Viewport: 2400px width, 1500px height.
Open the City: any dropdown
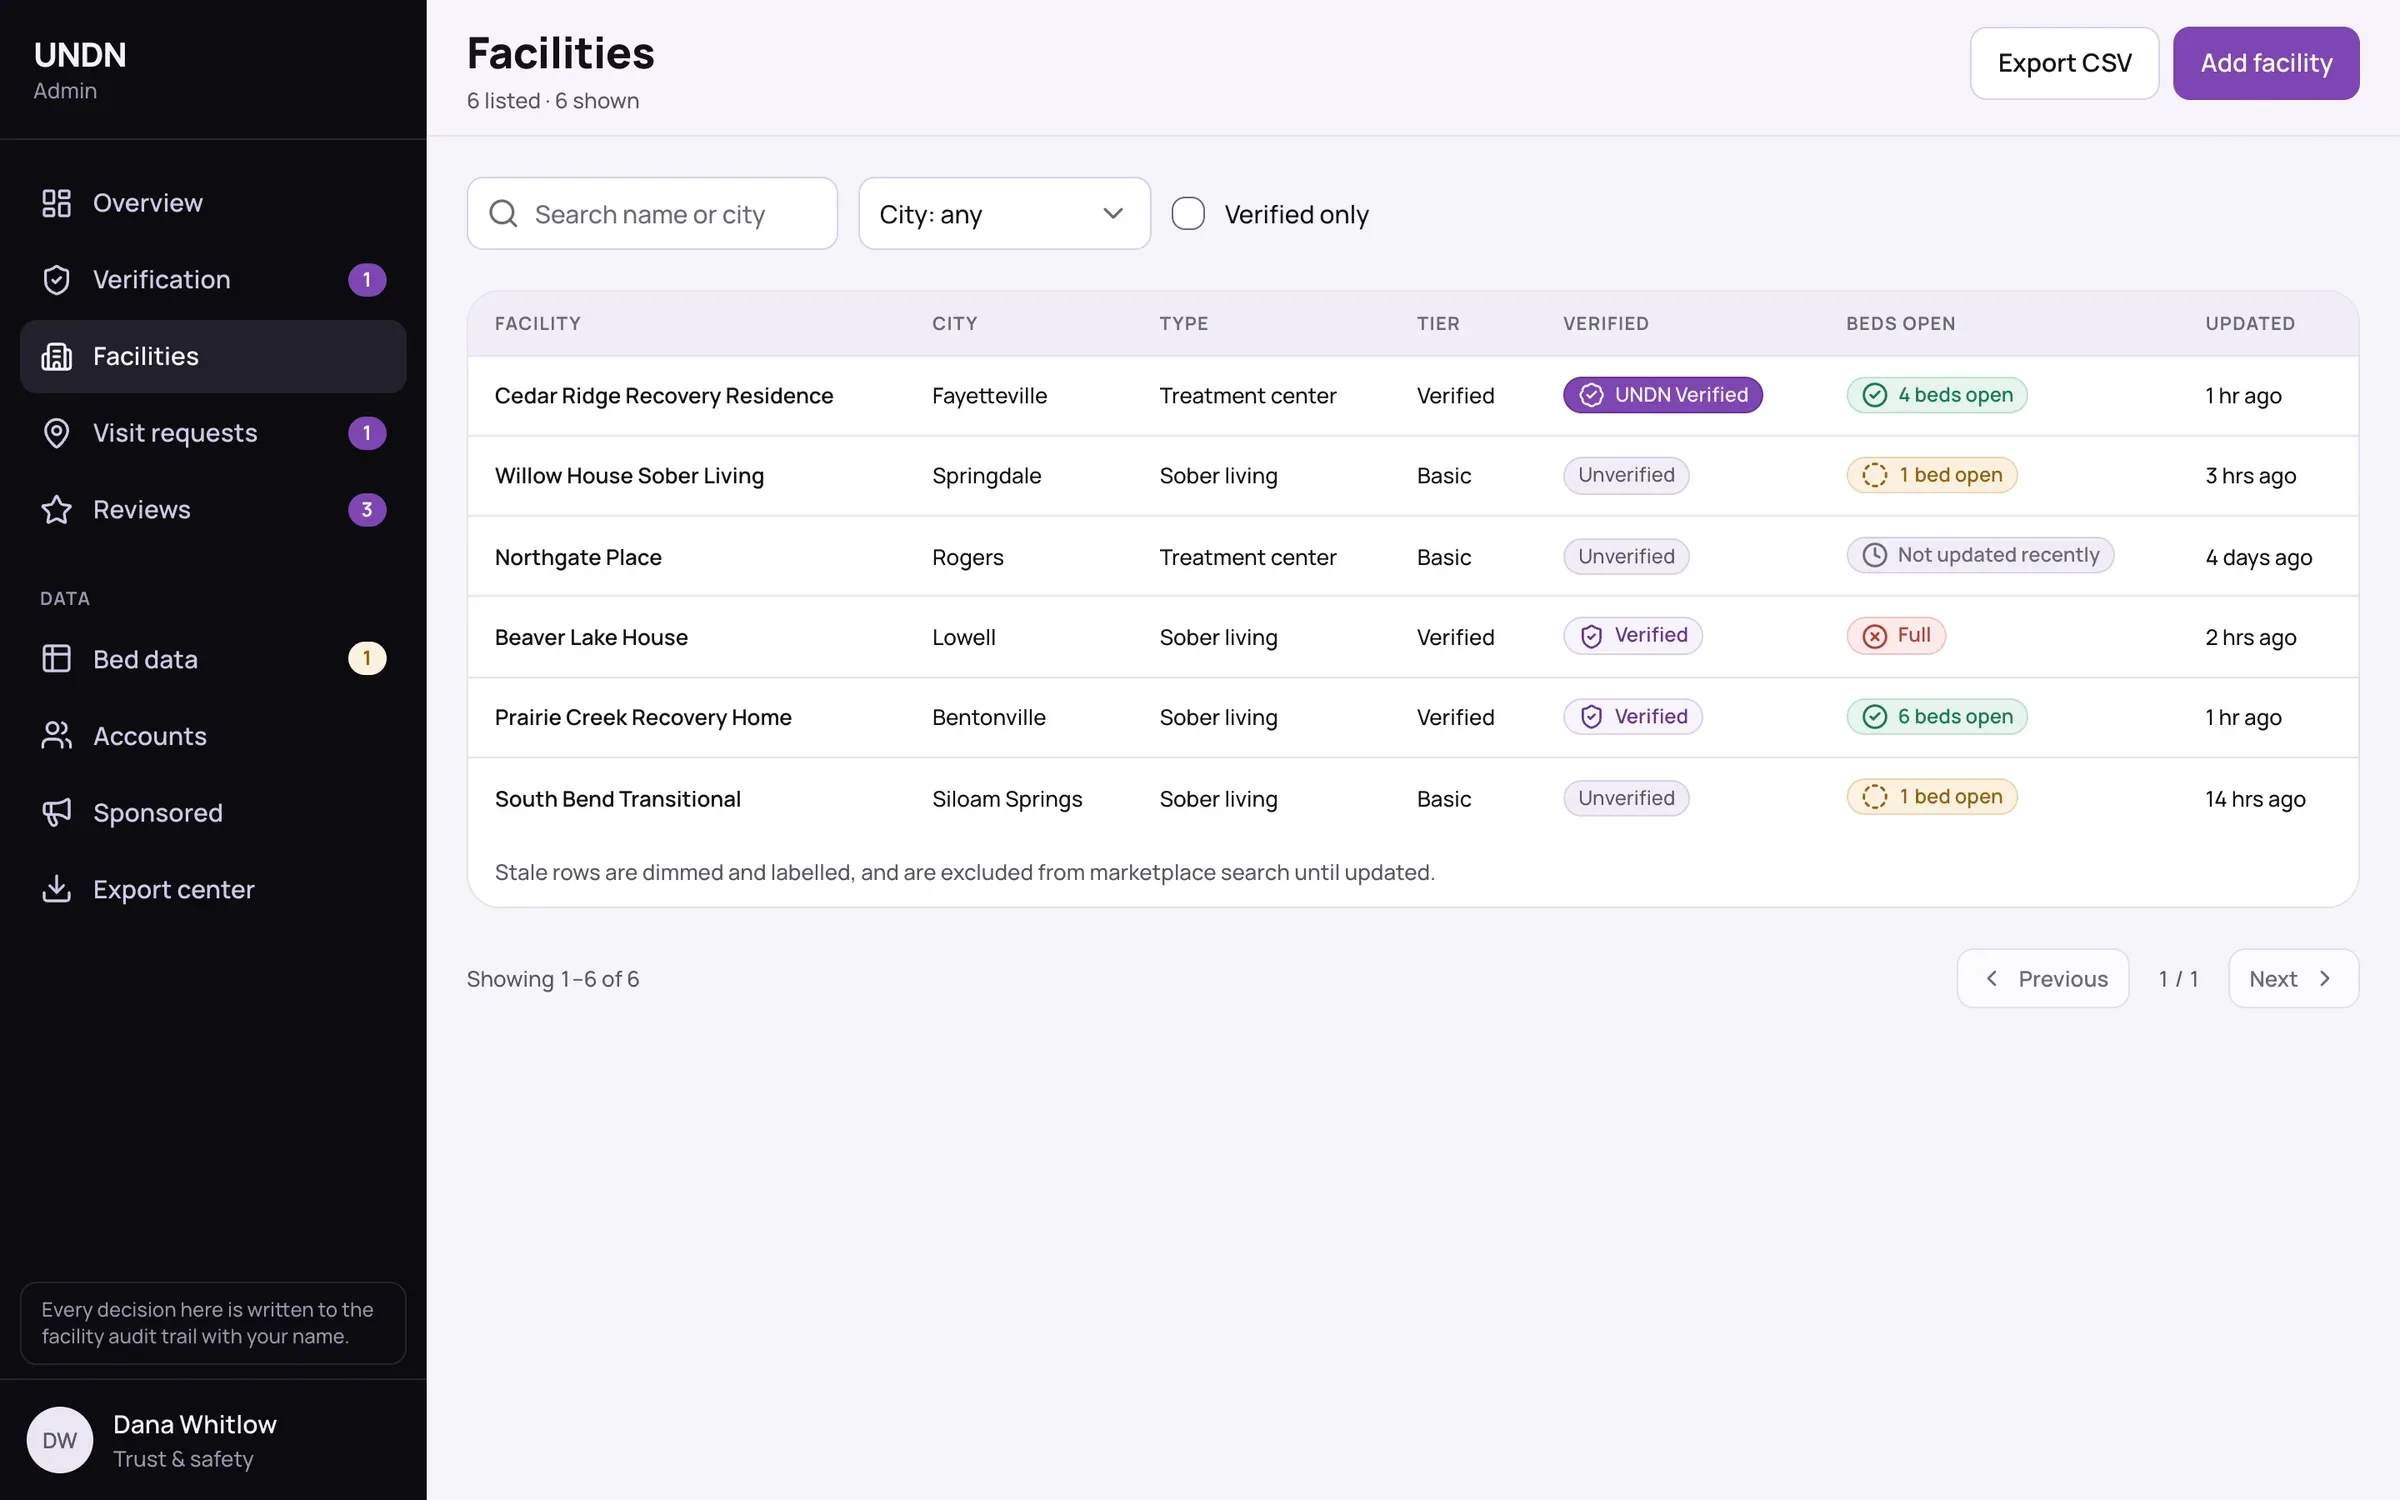coord(1004,214)
